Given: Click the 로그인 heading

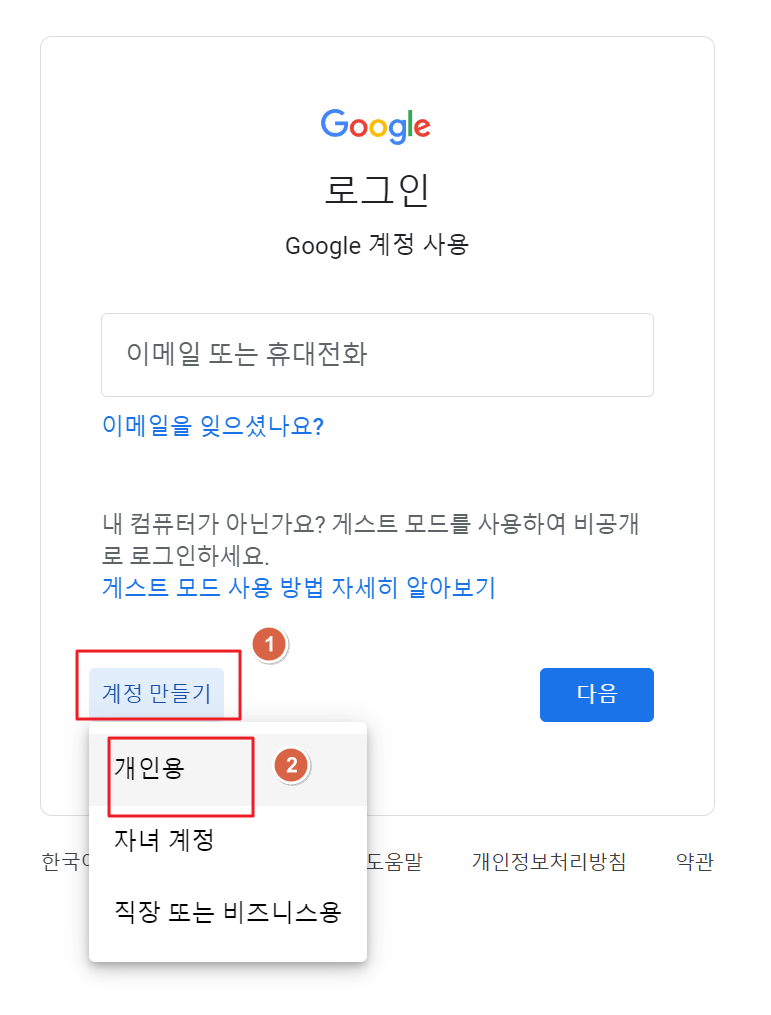Looking at the screenshot, I should pyautogui.click(x=376, y=191).
